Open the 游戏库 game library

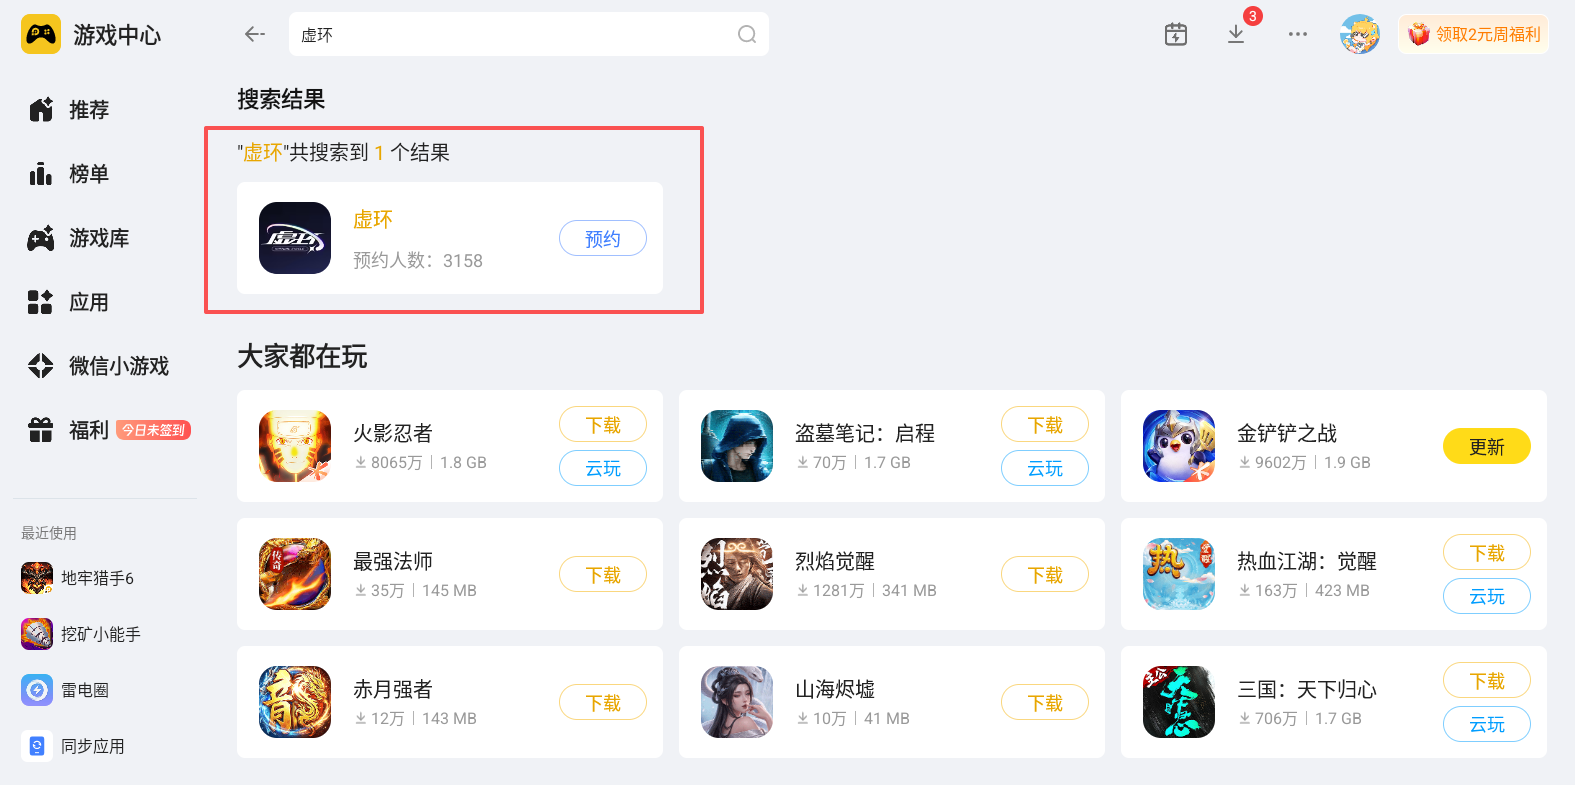pos(79,238)
